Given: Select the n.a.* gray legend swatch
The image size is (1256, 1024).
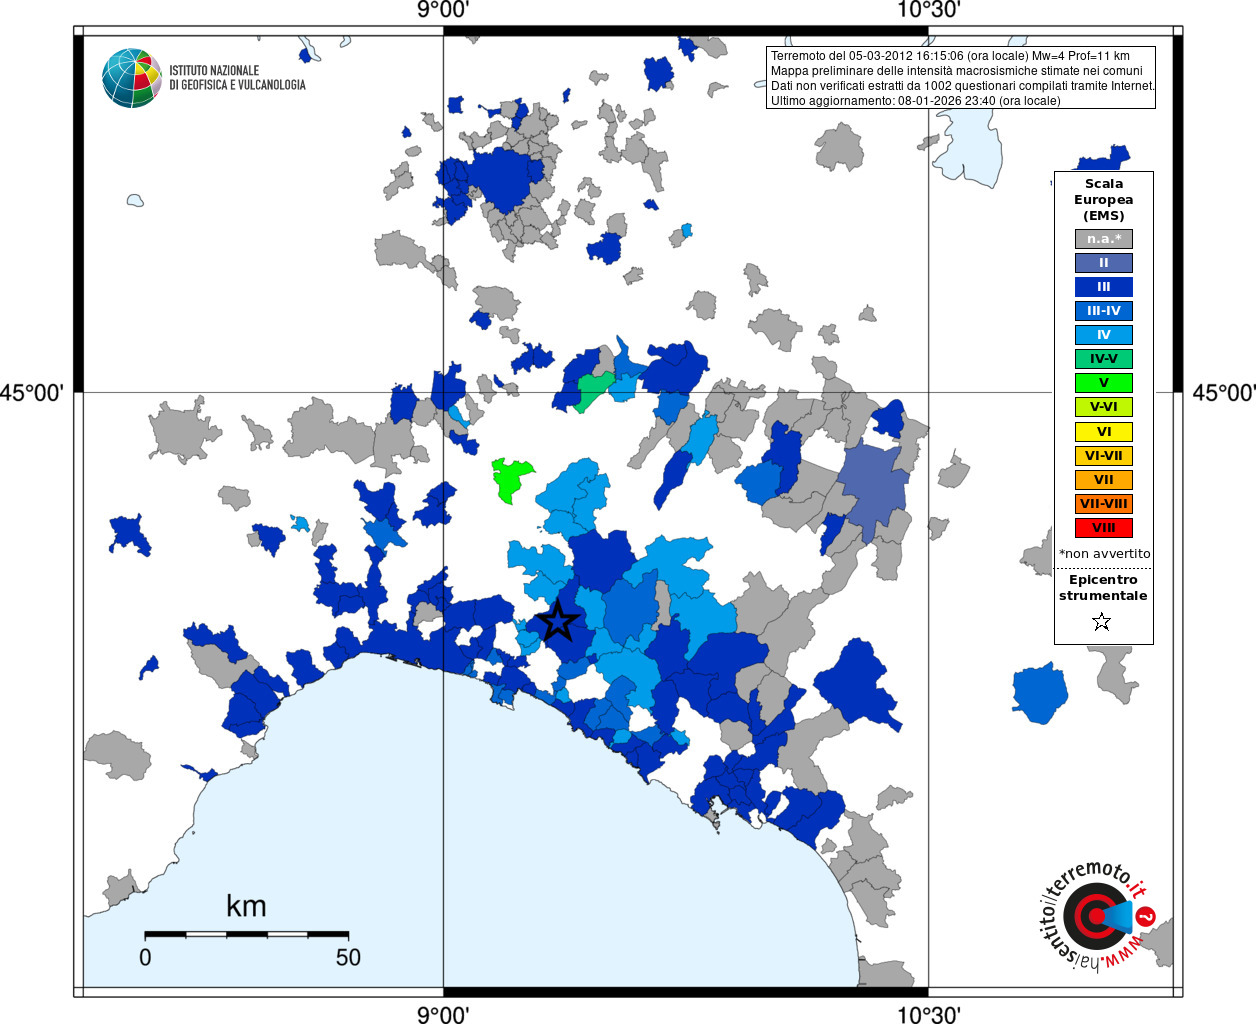Looking at the screenshot, I should [x=1104, y=239].
